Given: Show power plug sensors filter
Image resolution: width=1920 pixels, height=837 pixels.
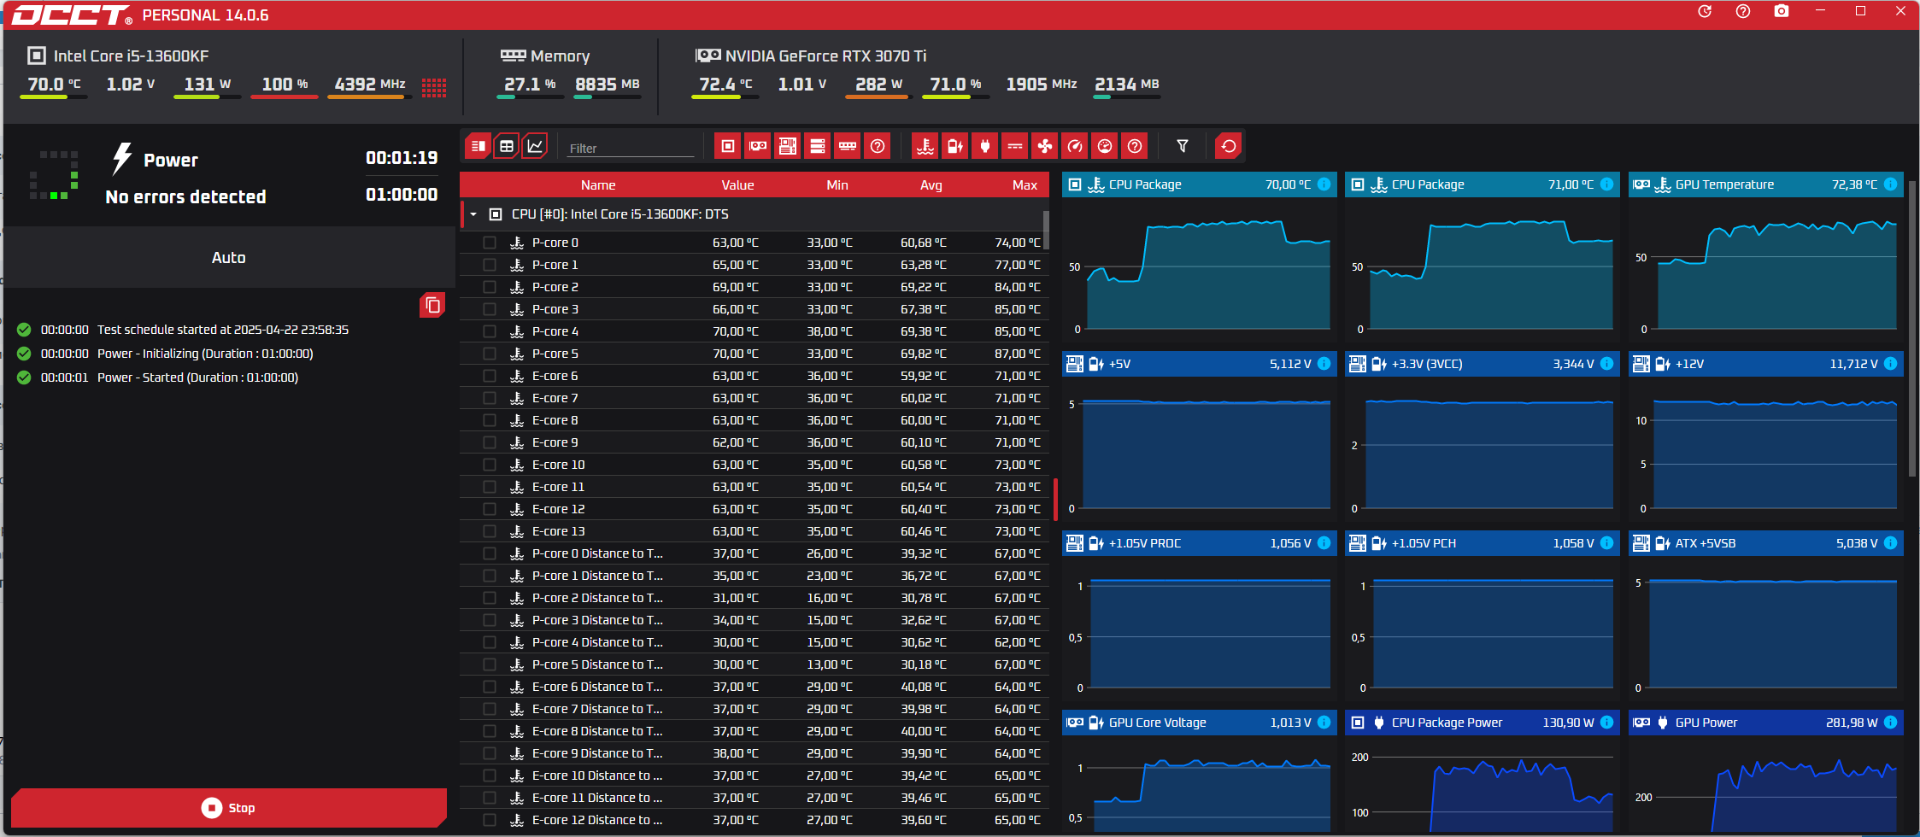Looking at the screenshot, I should tap(985, 147).
